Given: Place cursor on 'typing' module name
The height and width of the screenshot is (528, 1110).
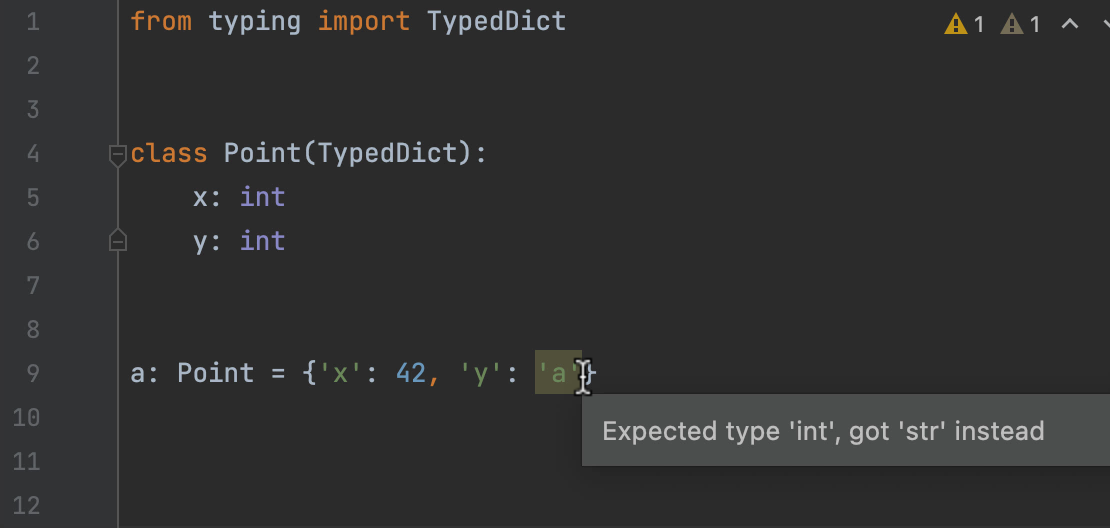Looking at the screenshot, I should click(254, 21).
